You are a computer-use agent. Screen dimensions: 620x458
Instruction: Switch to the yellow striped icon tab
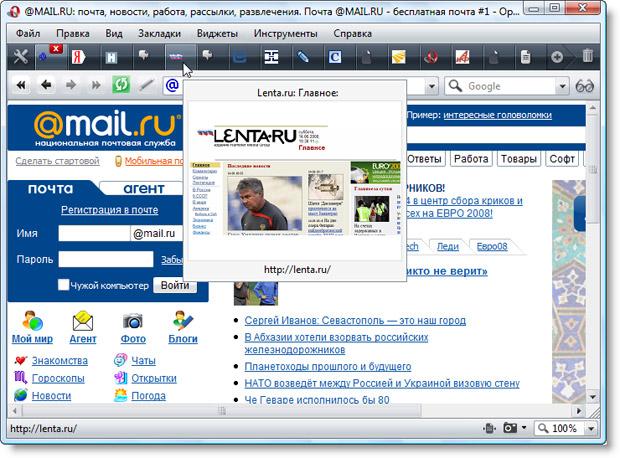tap(399, 57)
